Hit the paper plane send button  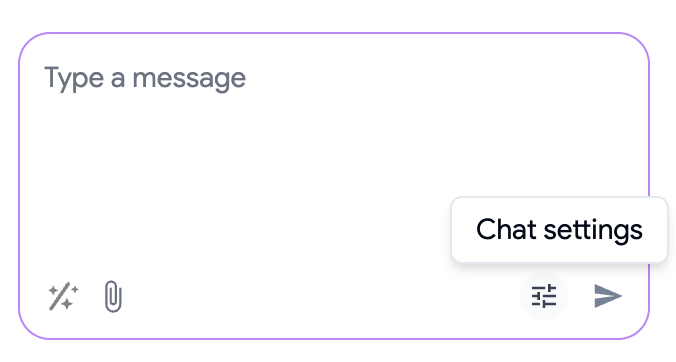click(x=608, y=296)
